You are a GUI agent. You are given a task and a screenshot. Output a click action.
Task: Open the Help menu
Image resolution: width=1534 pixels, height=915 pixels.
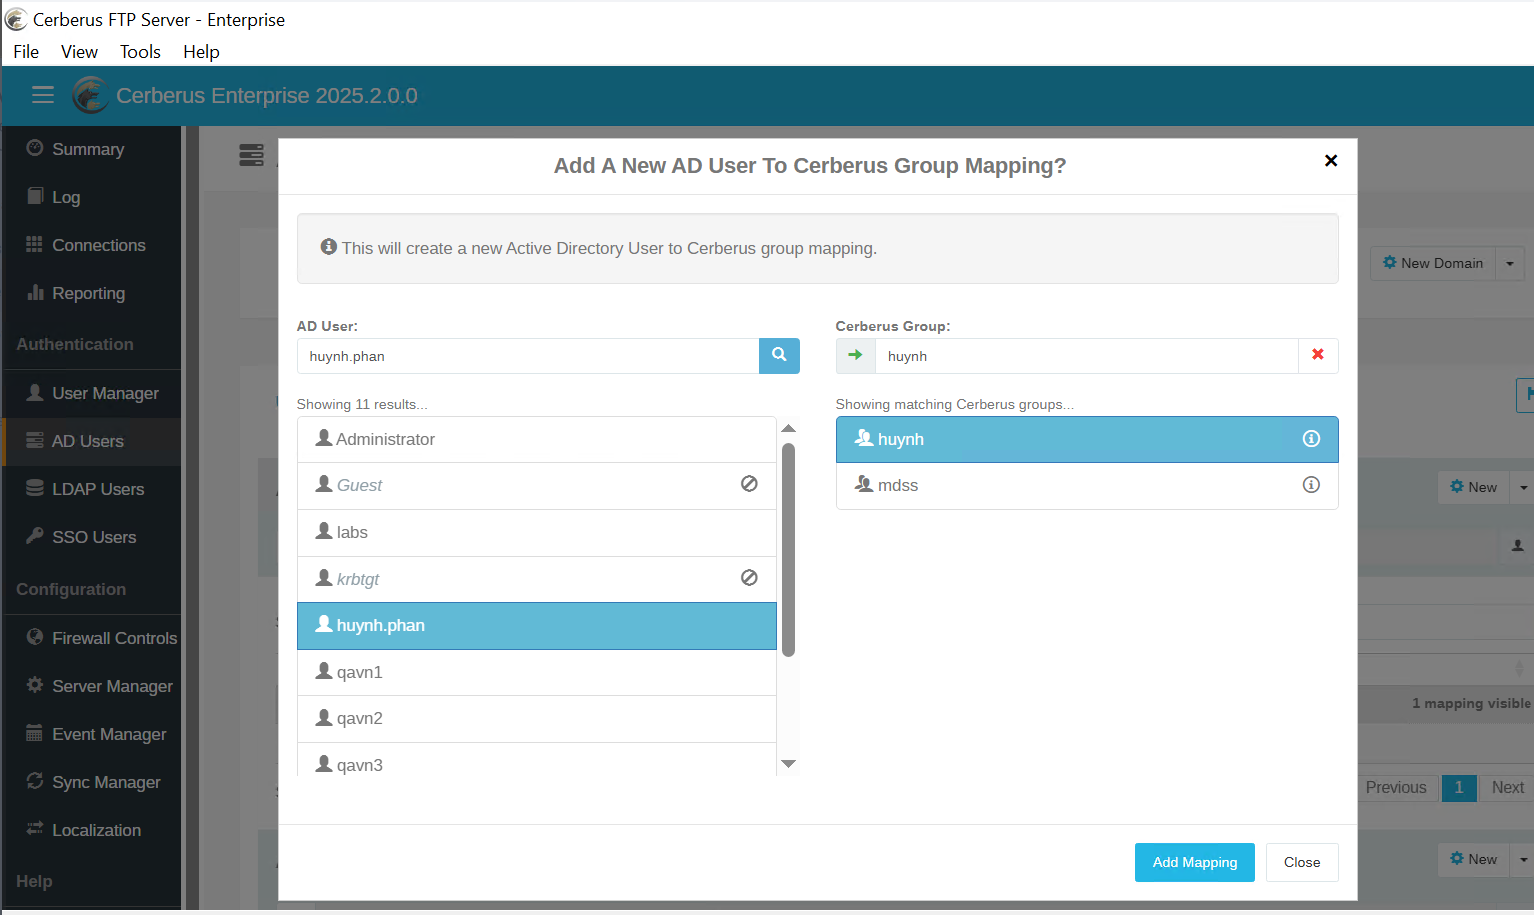click(x=201, y=52)
